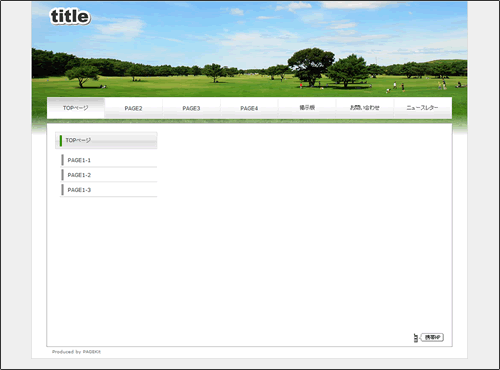Image resolution: width=500 pixels, height=370 pixels.
Task: Click the mobile phone icon beside 携帯HP
Action: click(x=416, y=338)
